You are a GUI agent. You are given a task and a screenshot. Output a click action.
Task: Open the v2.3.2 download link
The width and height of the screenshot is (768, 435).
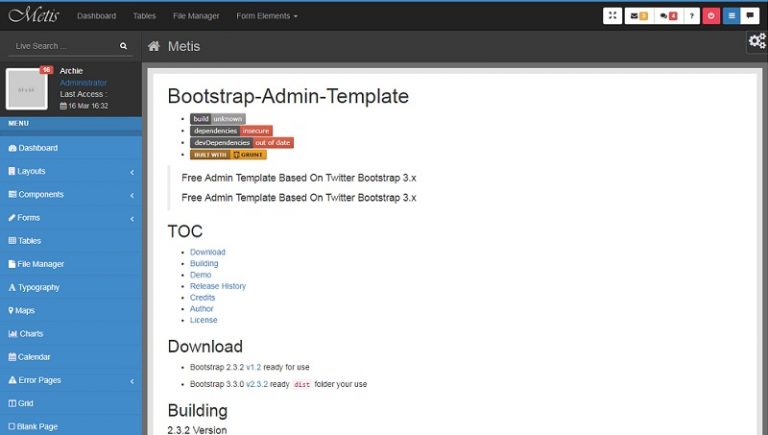tap(257, 384)
